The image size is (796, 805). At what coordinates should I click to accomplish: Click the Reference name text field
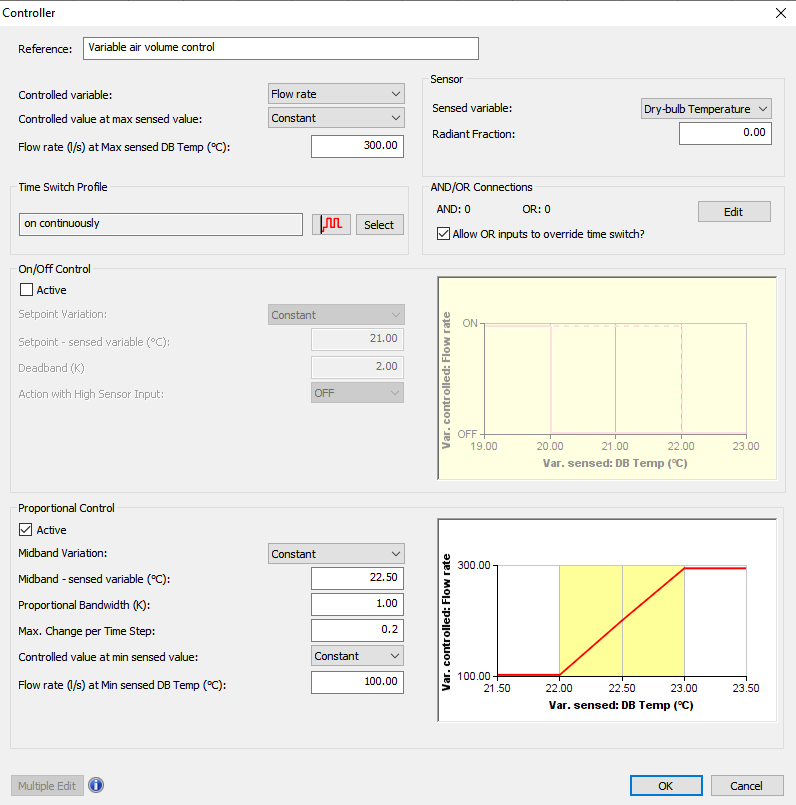click(281, 47)
